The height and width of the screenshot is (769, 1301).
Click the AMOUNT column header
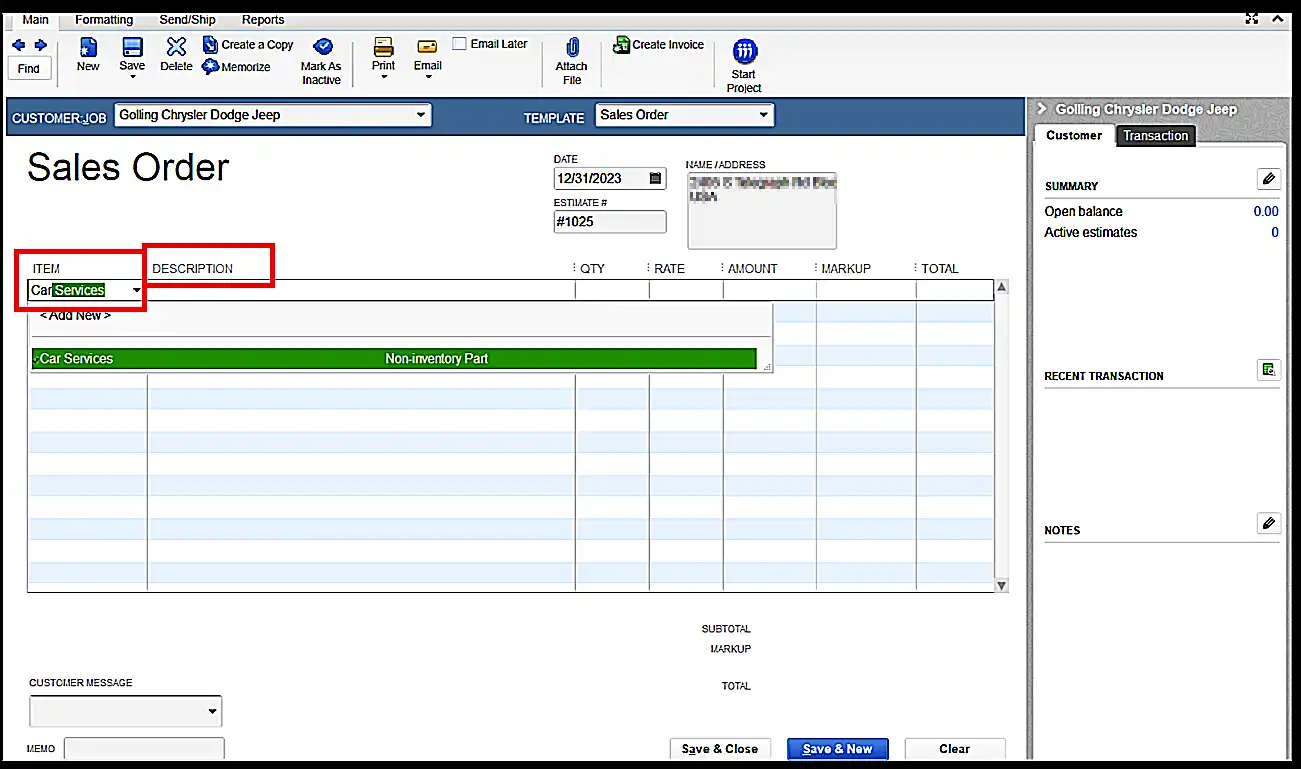click(752, 269)
